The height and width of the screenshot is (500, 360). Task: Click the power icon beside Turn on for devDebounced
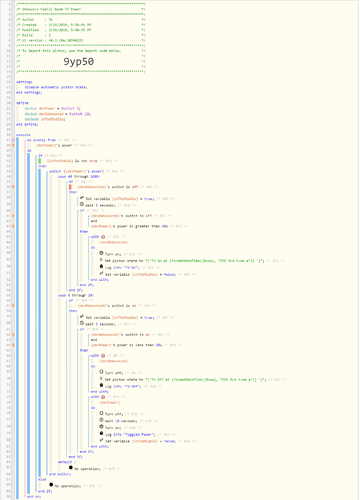tap(101, 253)
